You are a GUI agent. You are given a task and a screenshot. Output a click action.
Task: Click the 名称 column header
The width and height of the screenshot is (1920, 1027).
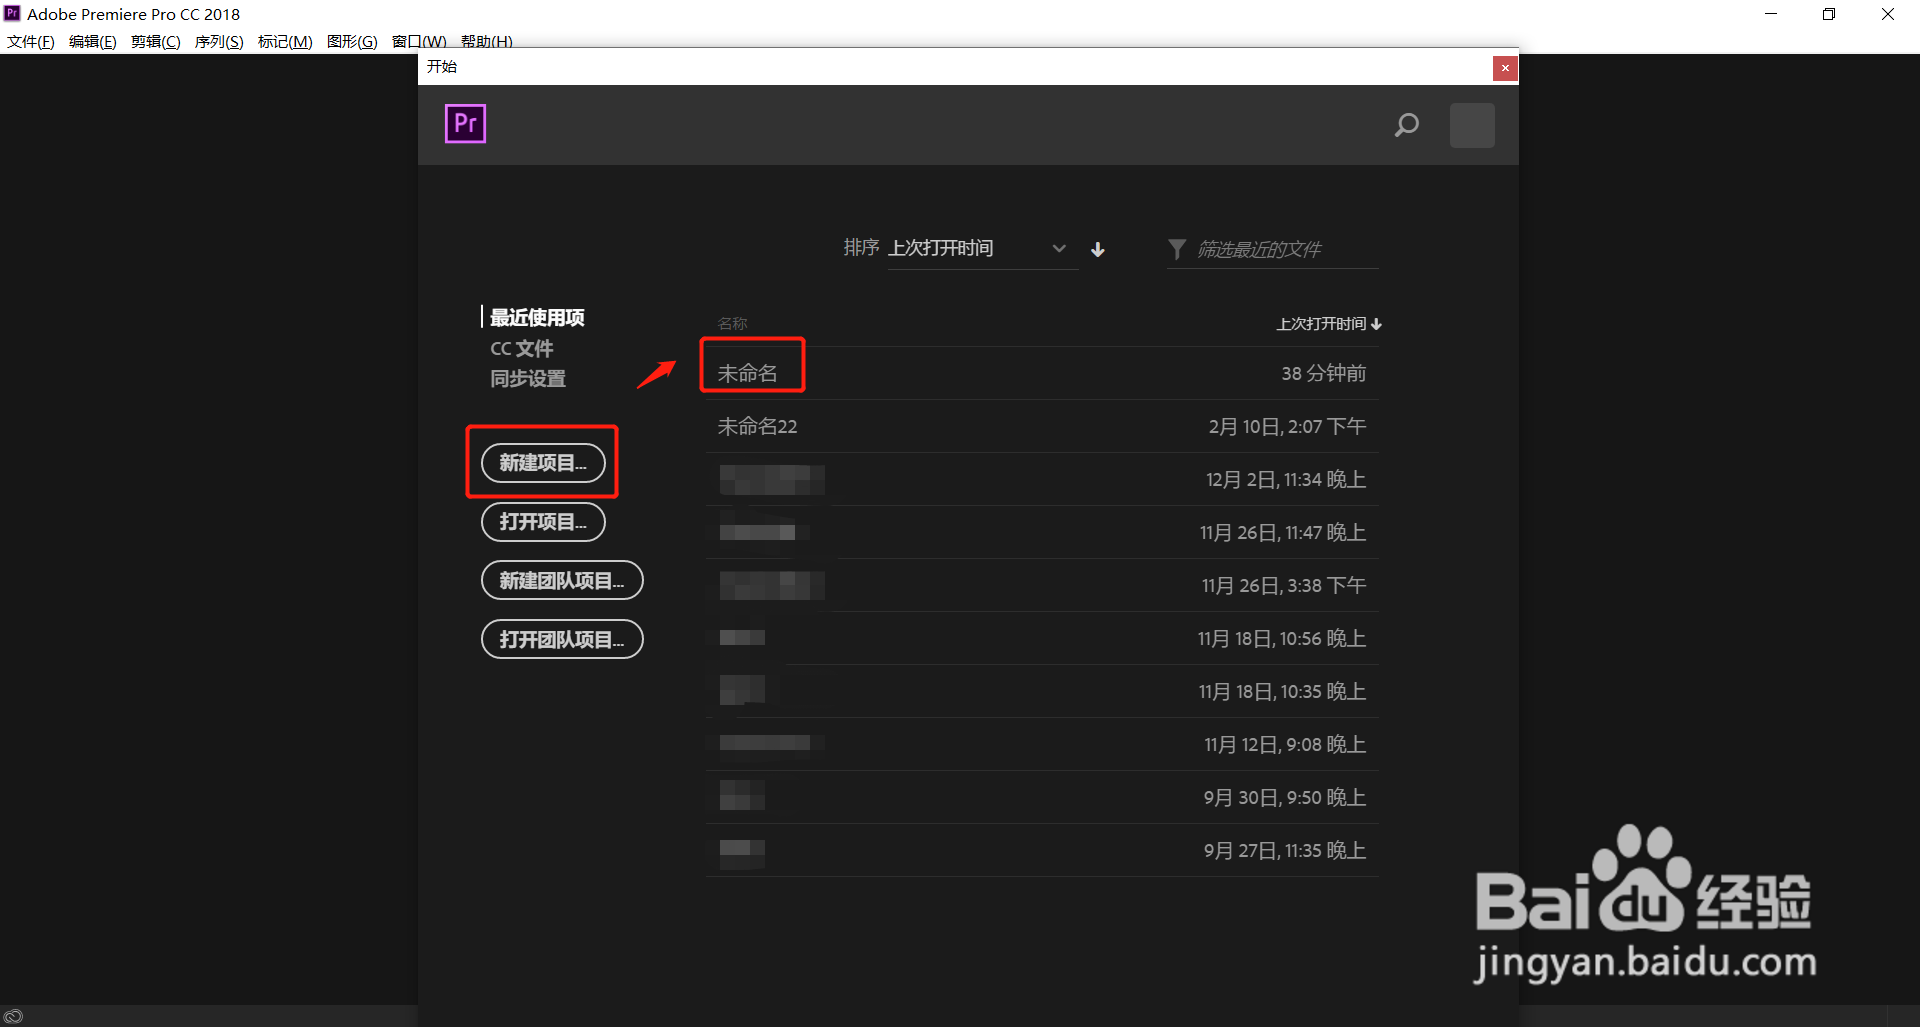click(732, 324)
